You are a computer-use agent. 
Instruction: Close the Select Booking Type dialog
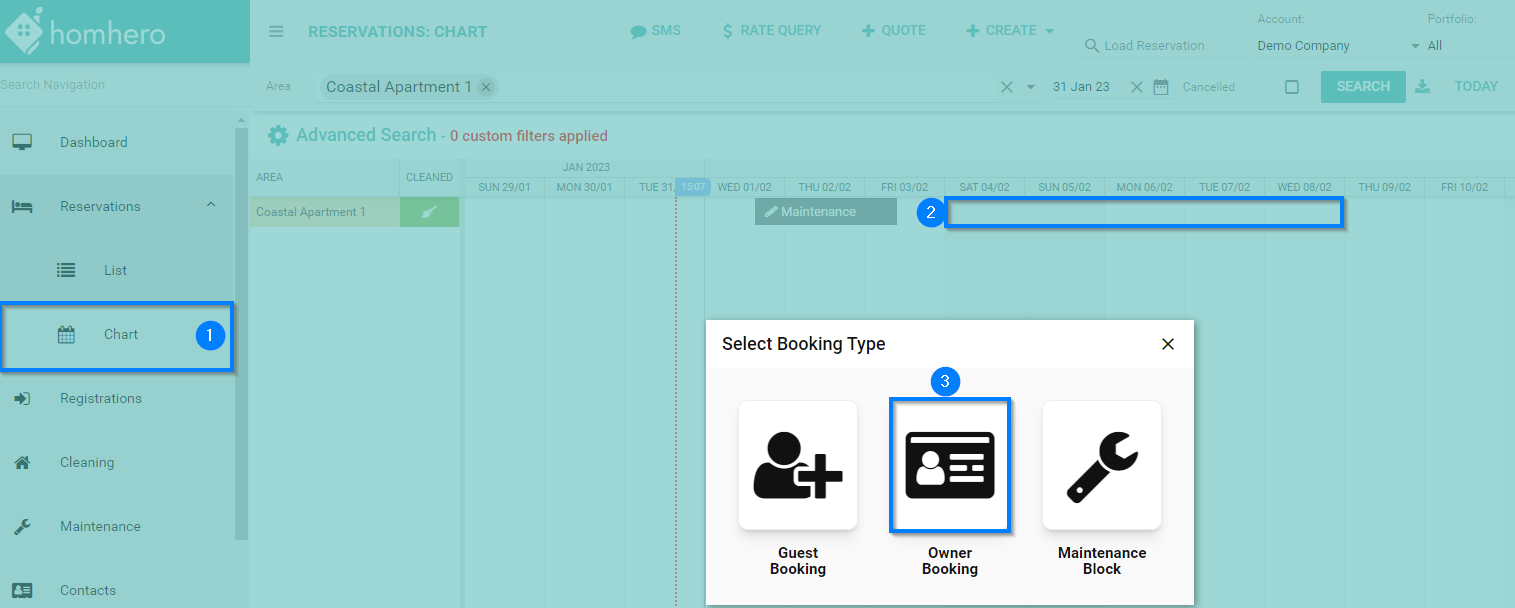click(1167, 344)
